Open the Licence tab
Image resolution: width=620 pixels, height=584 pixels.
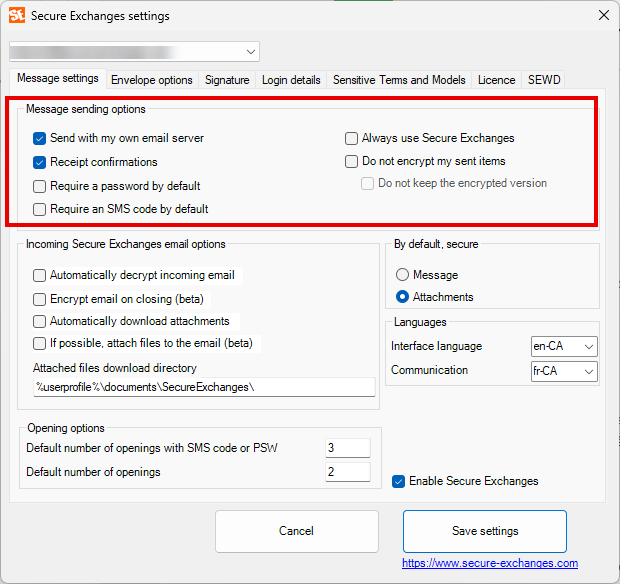497,80
